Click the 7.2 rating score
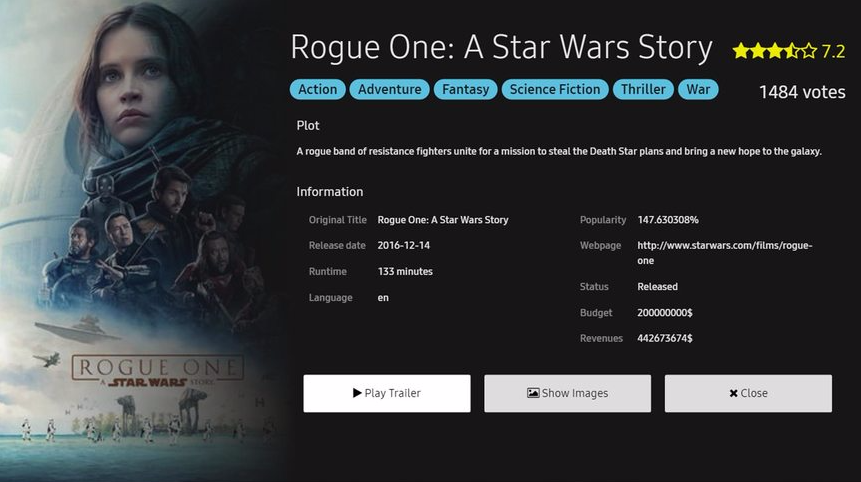Viewport: 861px width, 482px height. 833,51
